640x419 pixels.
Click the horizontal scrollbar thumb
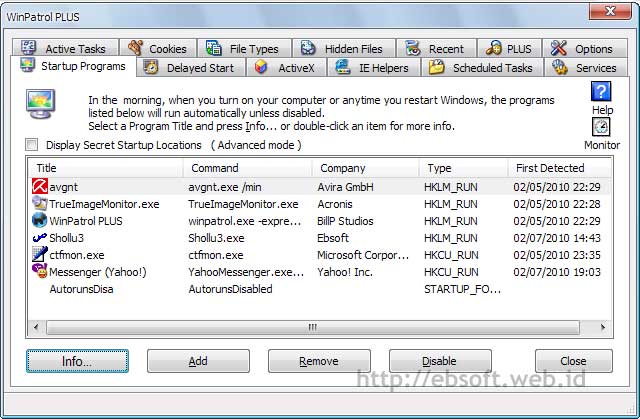pos(313,327)
